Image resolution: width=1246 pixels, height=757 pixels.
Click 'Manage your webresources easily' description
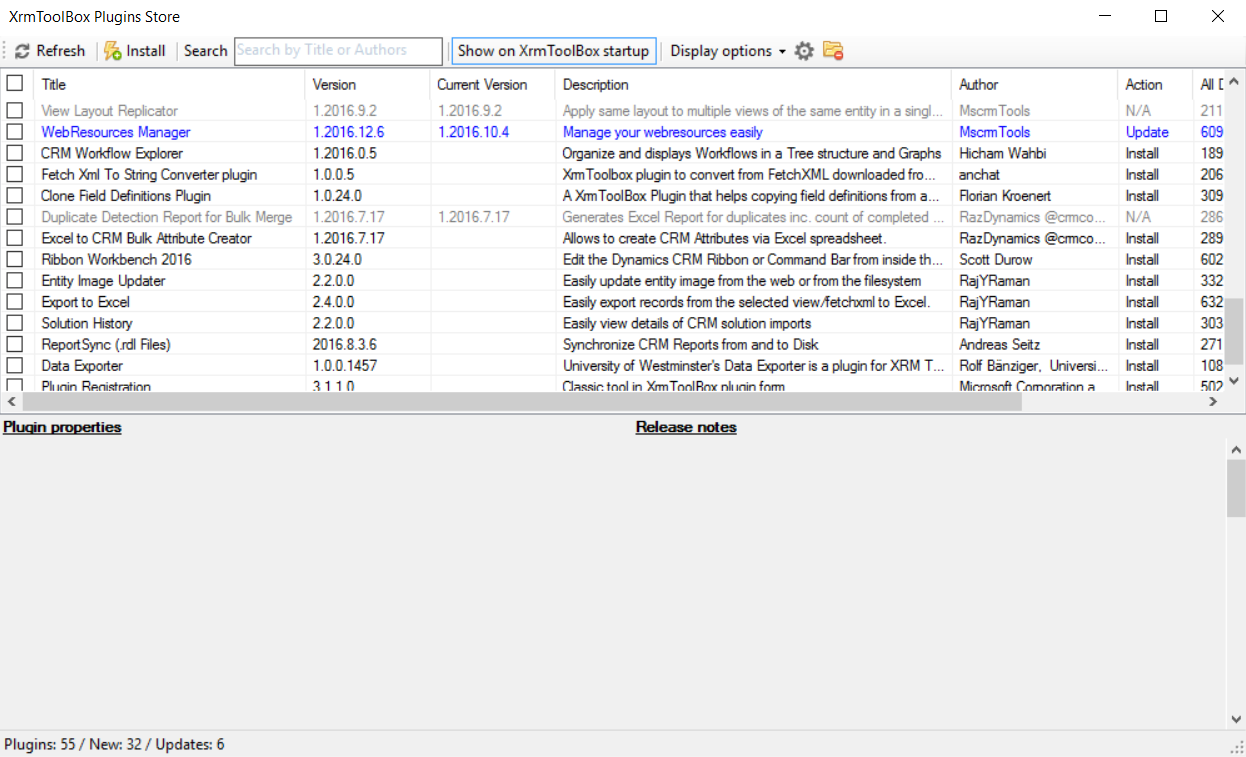[662, 132]
